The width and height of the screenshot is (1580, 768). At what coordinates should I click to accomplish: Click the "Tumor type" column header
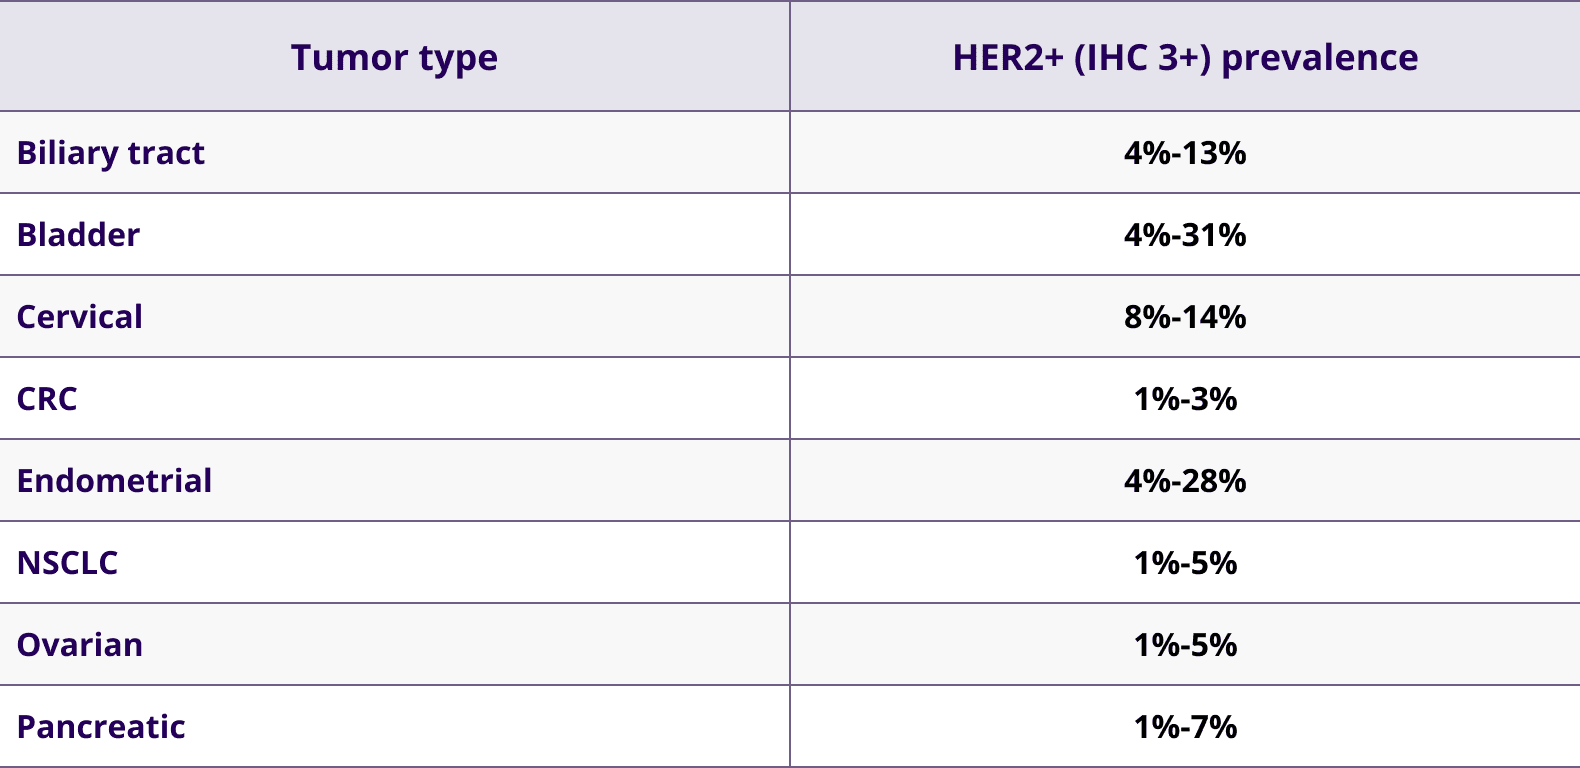pos(394,58)
